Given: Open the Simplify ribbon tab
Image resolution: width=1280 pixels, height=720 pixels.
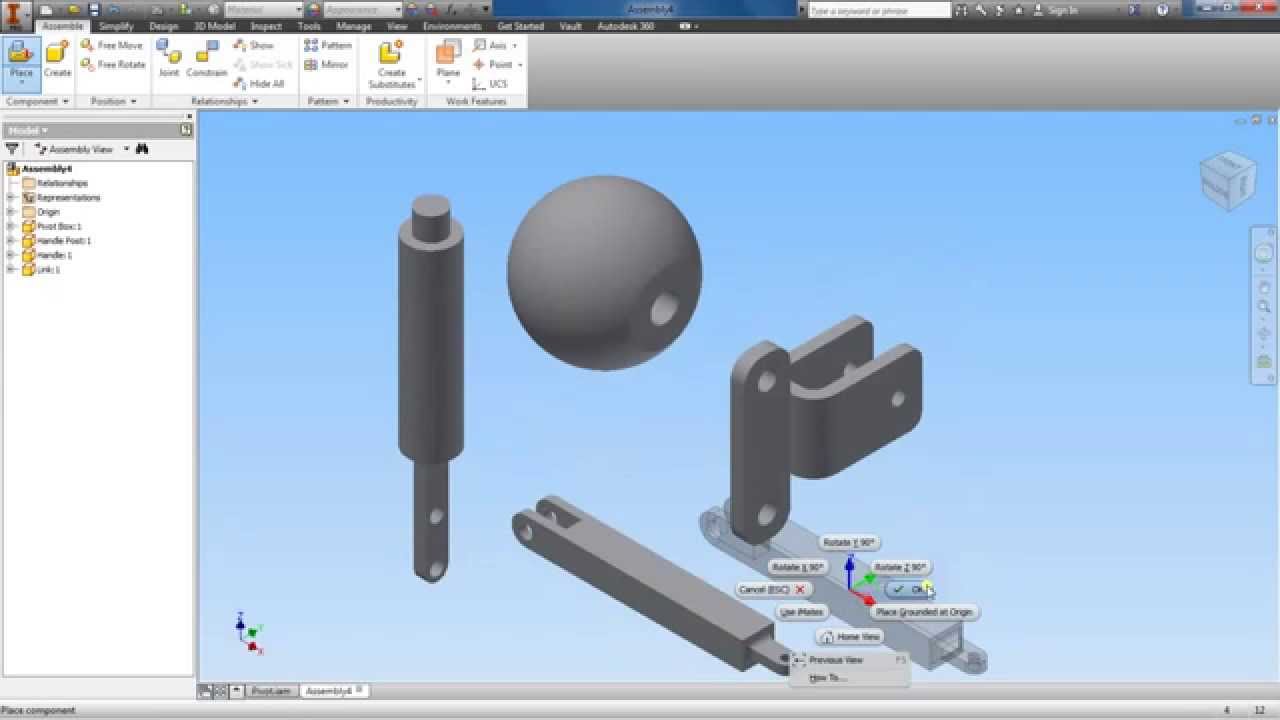Looking at the screenshot, I should [x=116, y=26].
